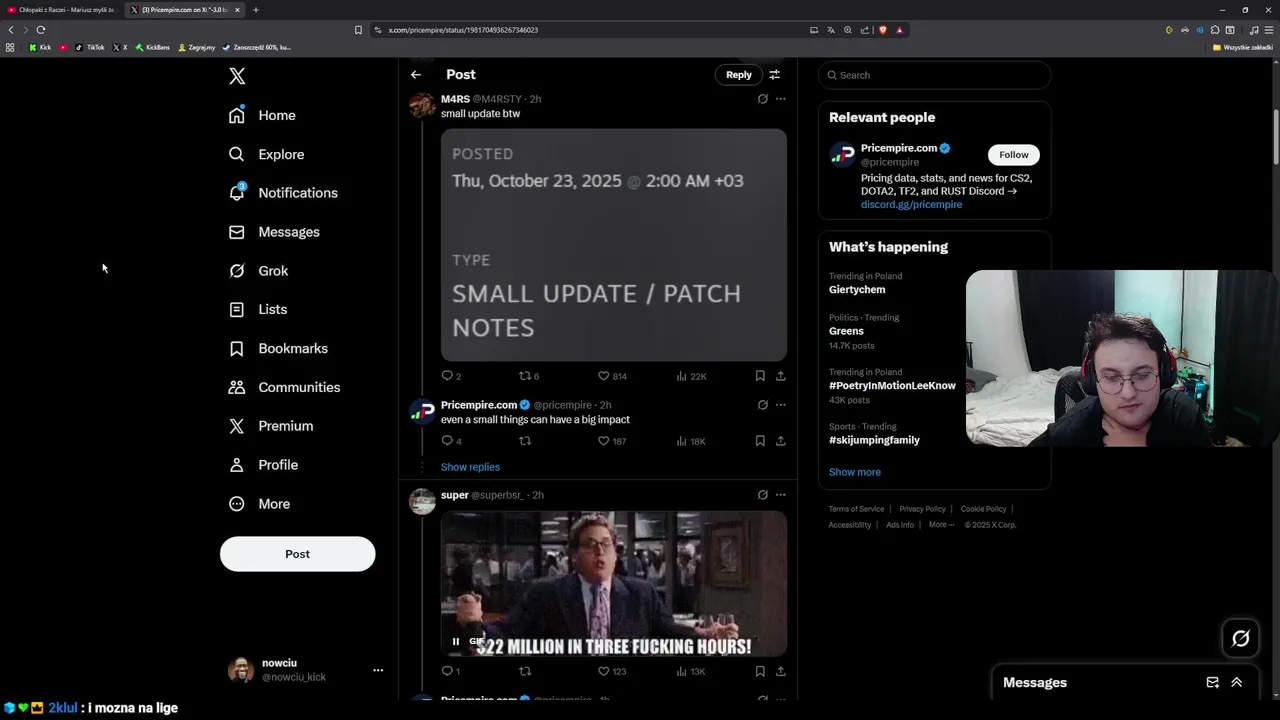The width and height of the screenshot is (1280, 720).
Task: Go to Home in the sidebar
Action: (262, 115)
